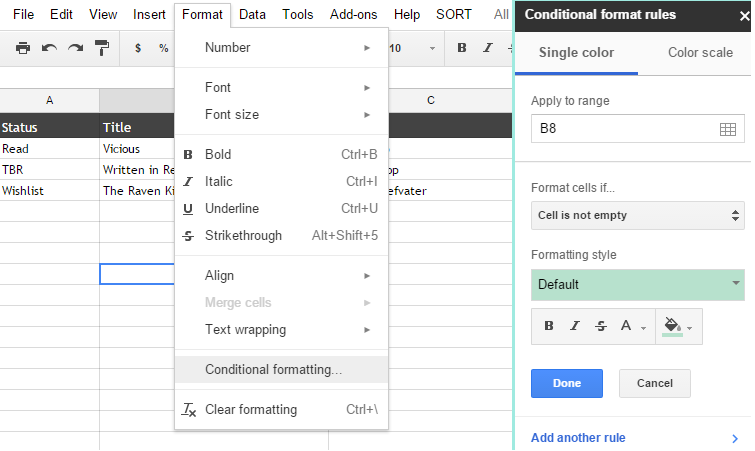755x451 pixels.
Task: Choose Conditional formatting from the Format menu
Action: [x=273, y=369]
